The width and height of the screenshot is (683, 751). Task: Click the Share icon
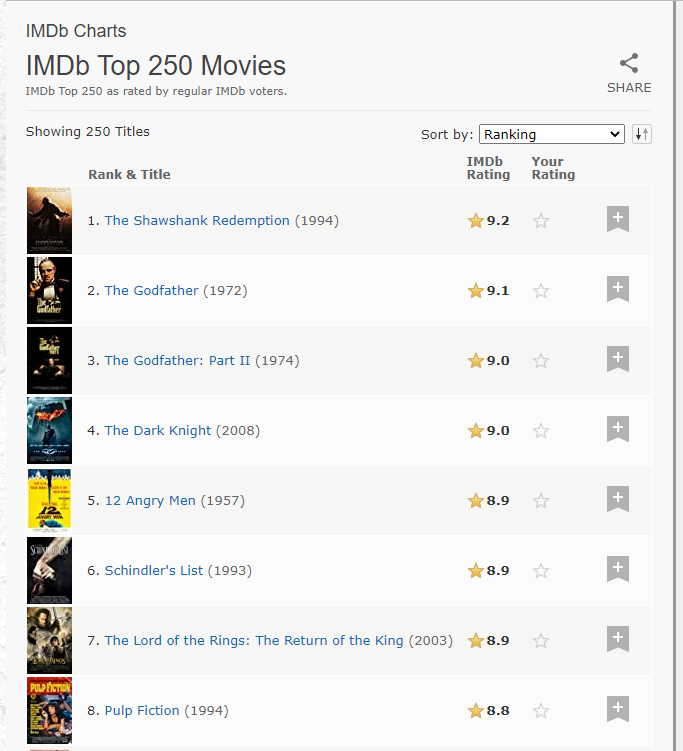629,64
